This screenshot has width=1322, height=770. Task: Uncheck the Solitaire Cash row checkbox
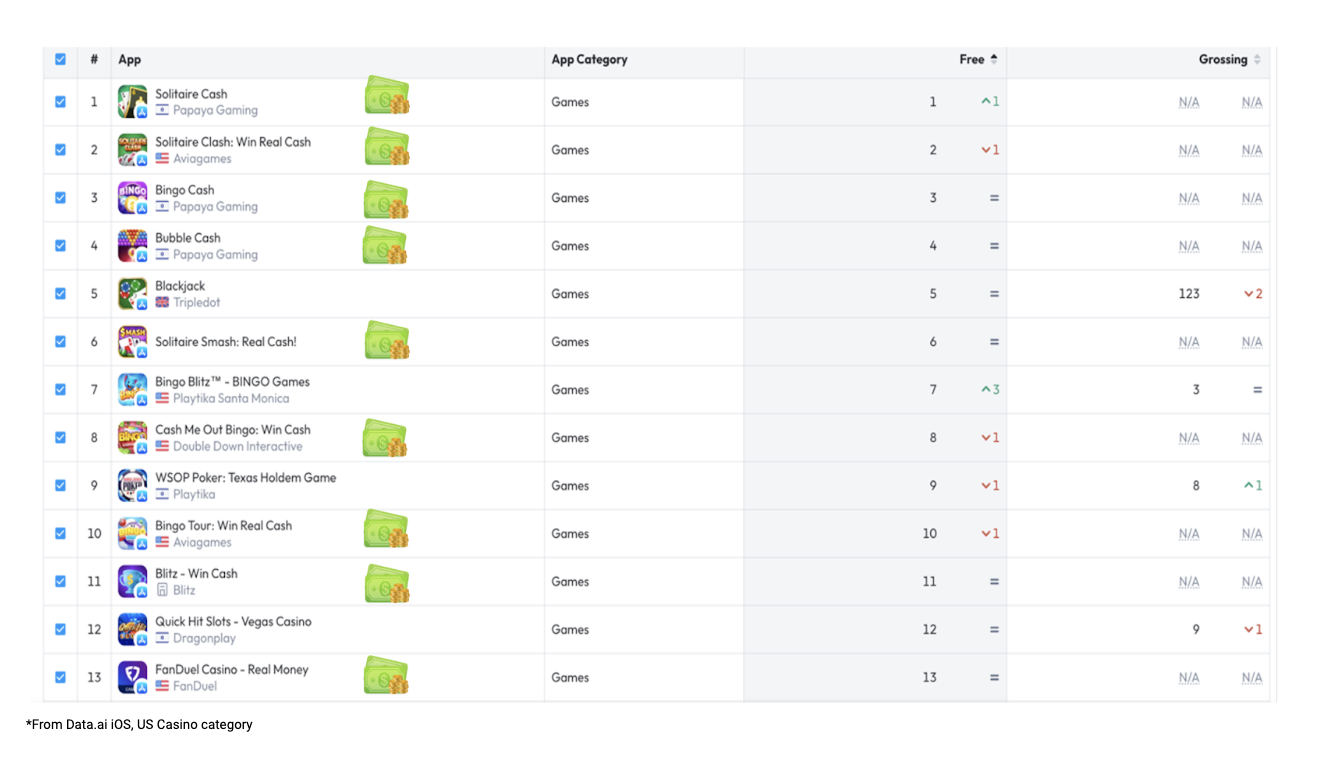(60, 102)
